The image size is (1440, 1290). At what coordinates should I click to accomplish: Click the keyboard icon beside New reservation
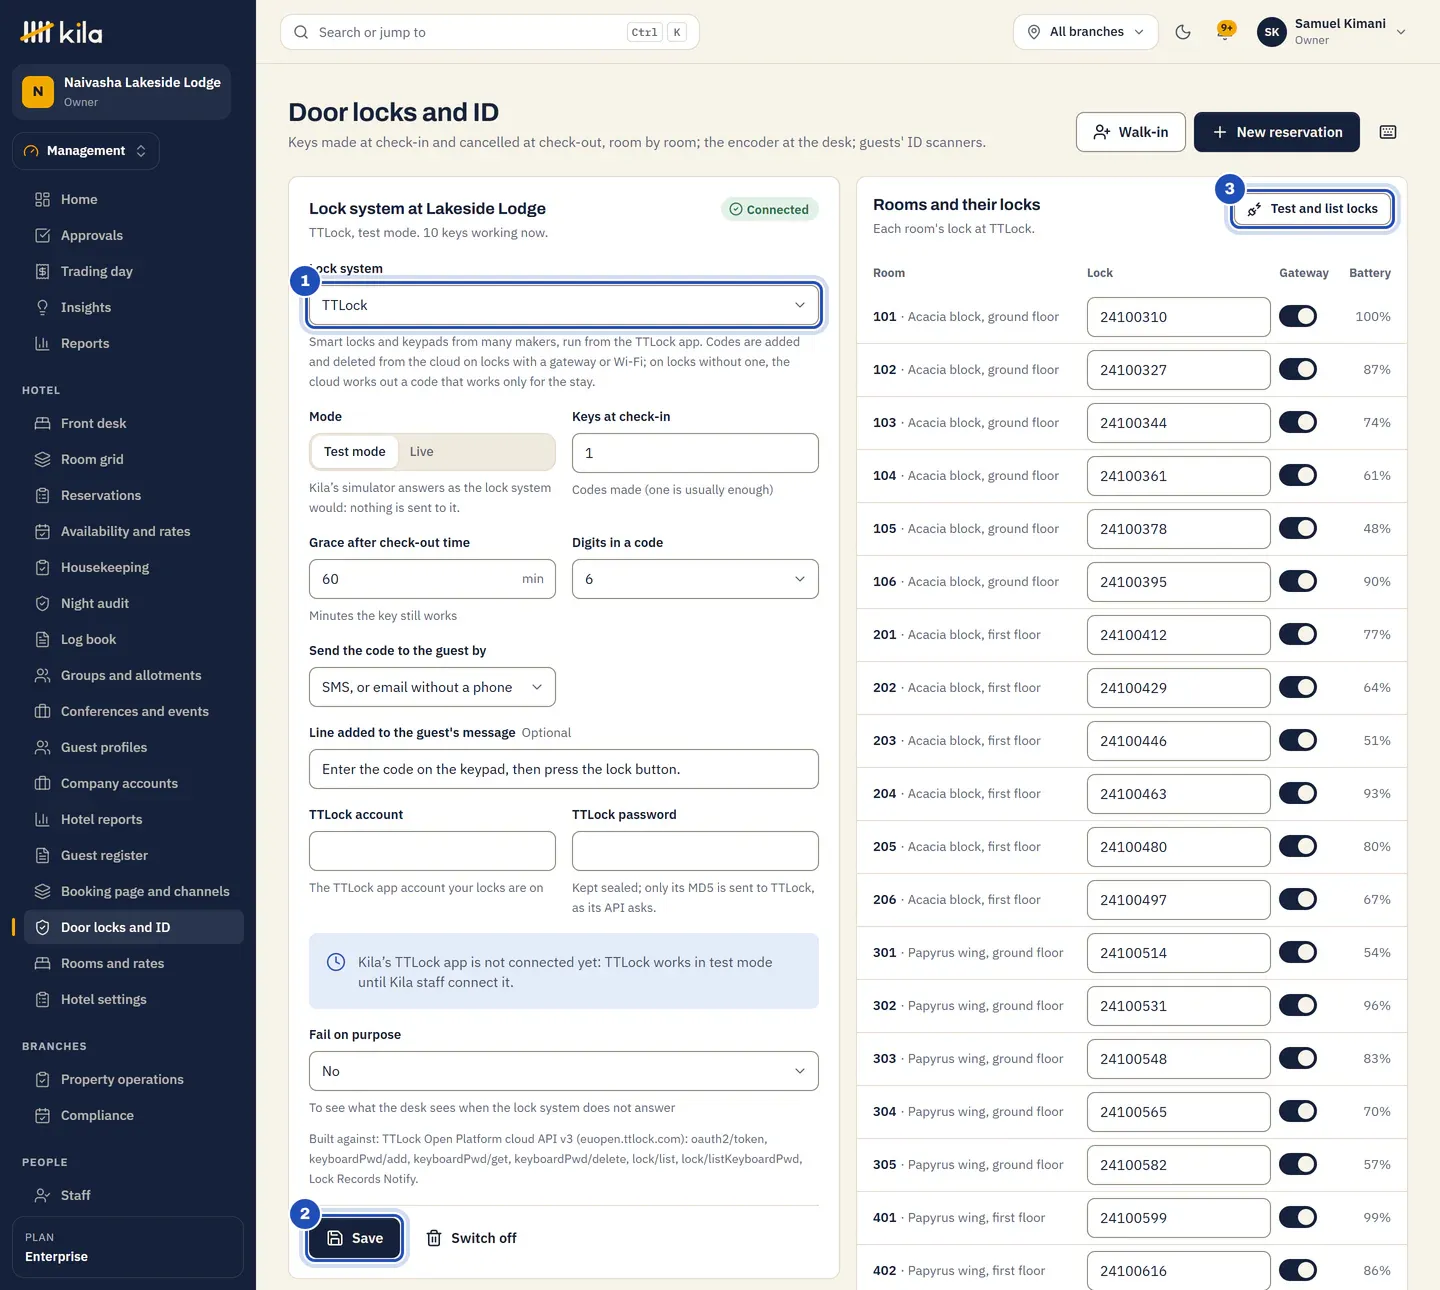[x=1388, y=132]
